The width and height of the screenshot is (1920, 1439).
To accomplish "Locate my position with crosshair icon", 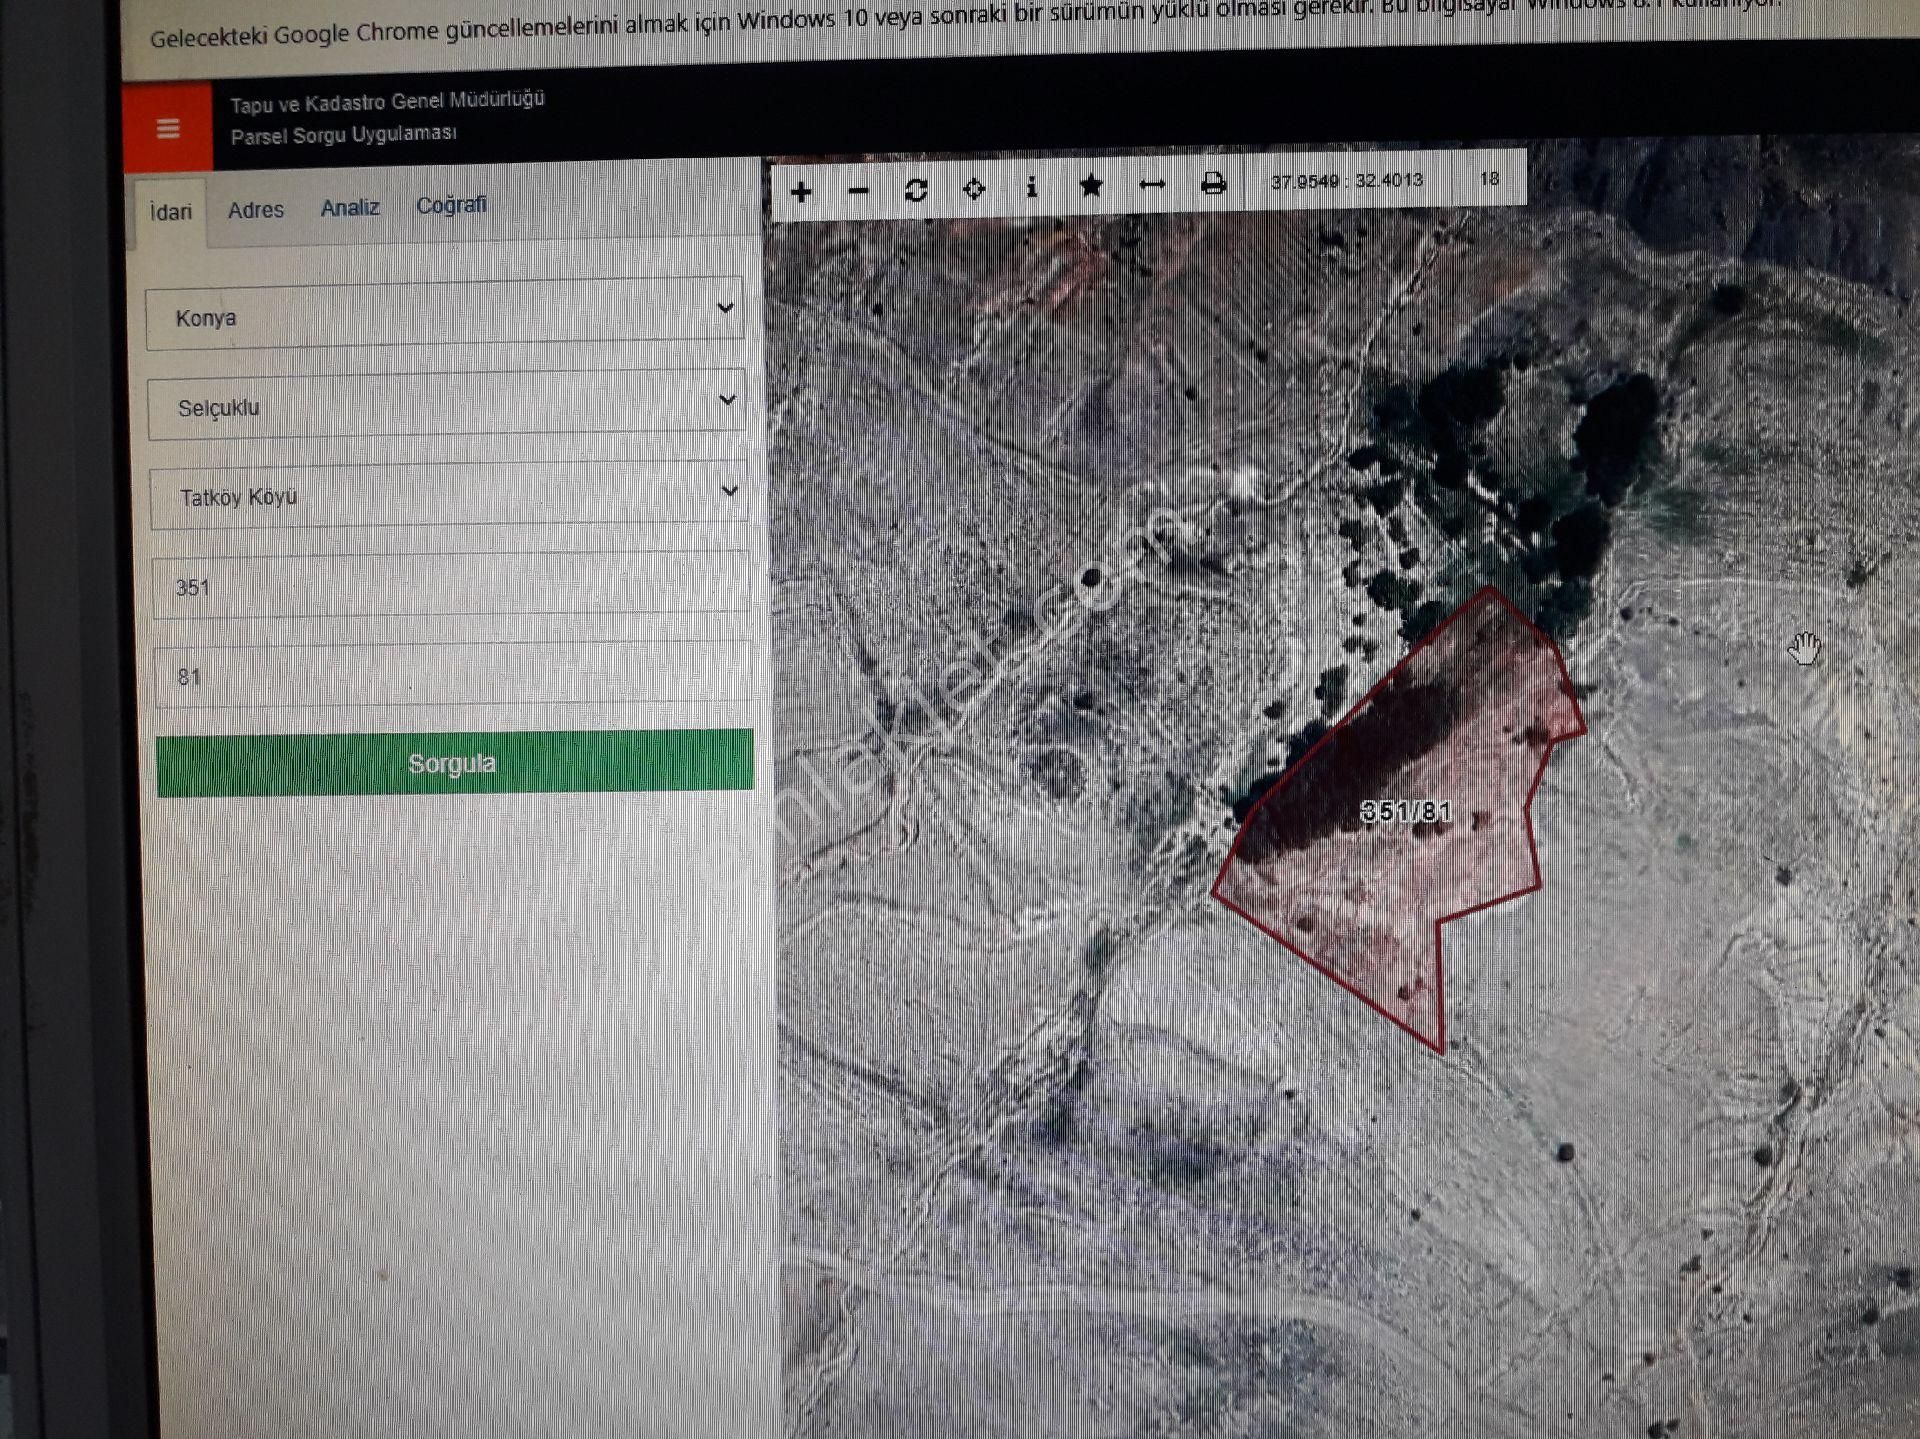I will click(974, 188).
